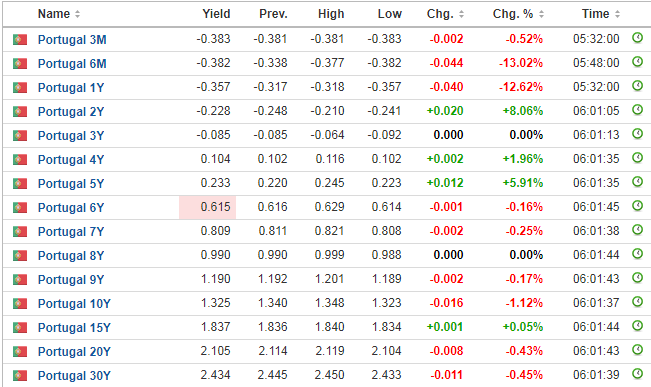Click Portugal flag icon beside Portugal 3M

(x=20, y=40)
